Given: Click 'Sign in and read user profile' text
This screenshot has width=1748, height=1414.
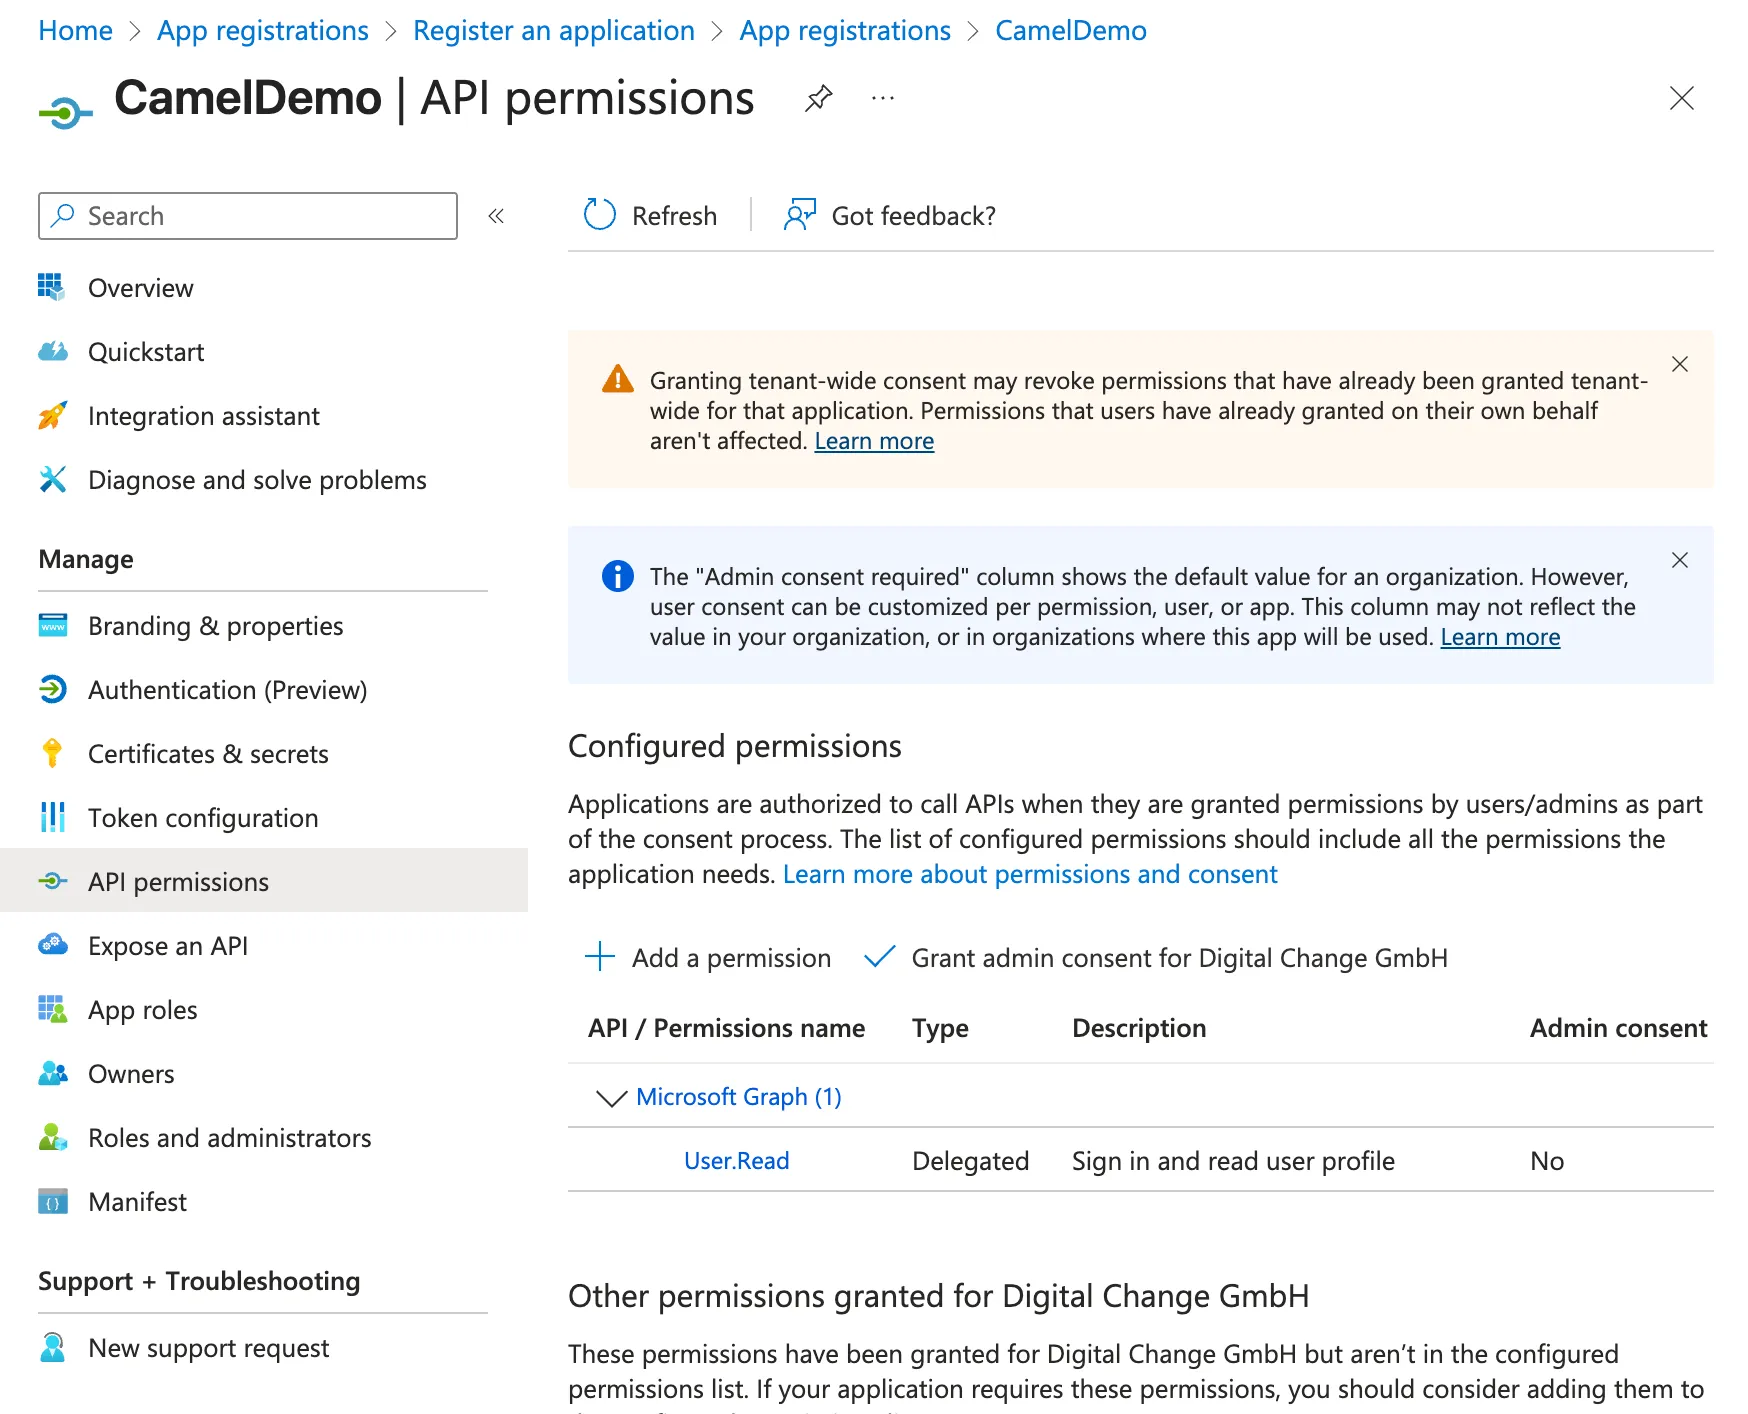Looking at the screenshot, I should [1233, 1161].
